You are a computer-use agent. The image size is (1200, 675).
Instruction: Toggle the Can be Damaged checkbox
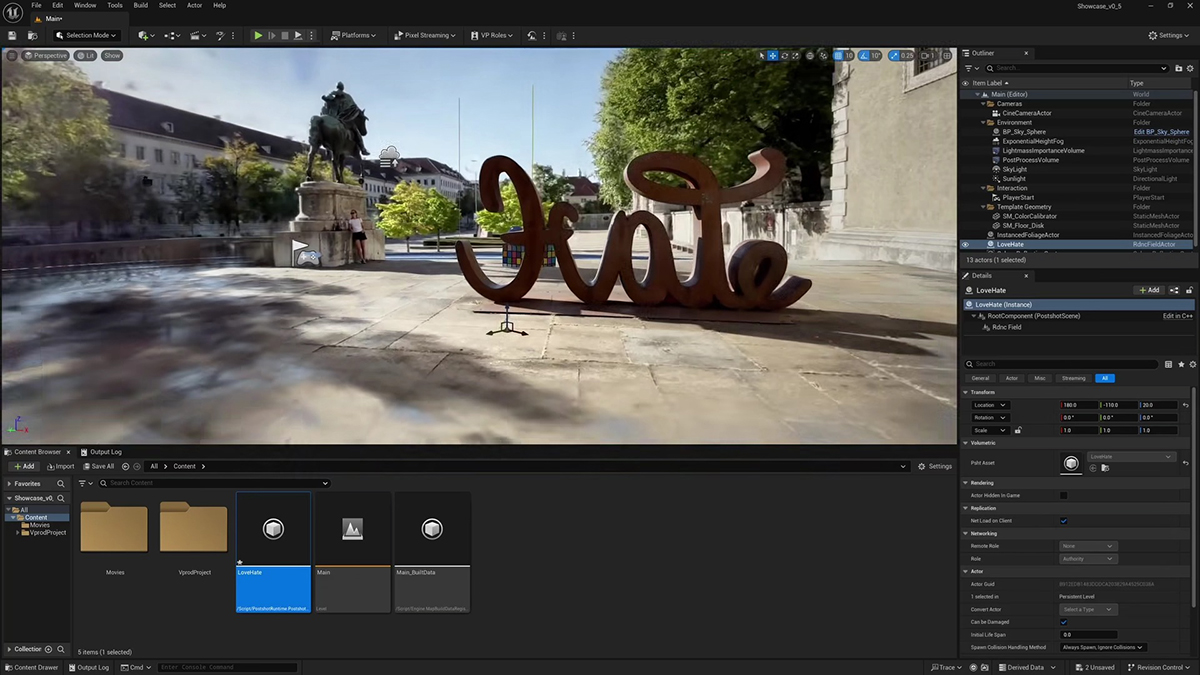(1063, 622)
